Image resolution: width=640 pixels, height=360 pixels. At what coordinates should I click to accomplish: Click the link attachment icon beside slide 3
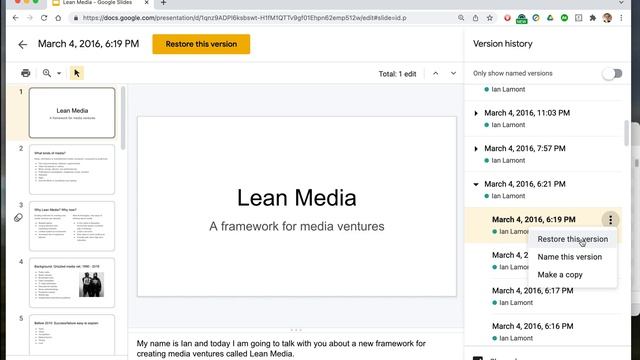(18, 218)
